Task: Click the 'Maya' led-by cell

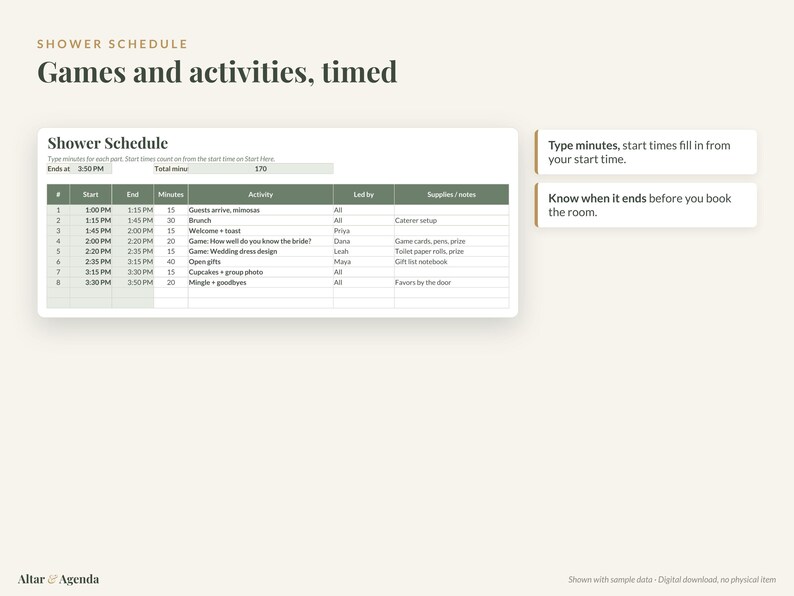Action: coord(364,262)
